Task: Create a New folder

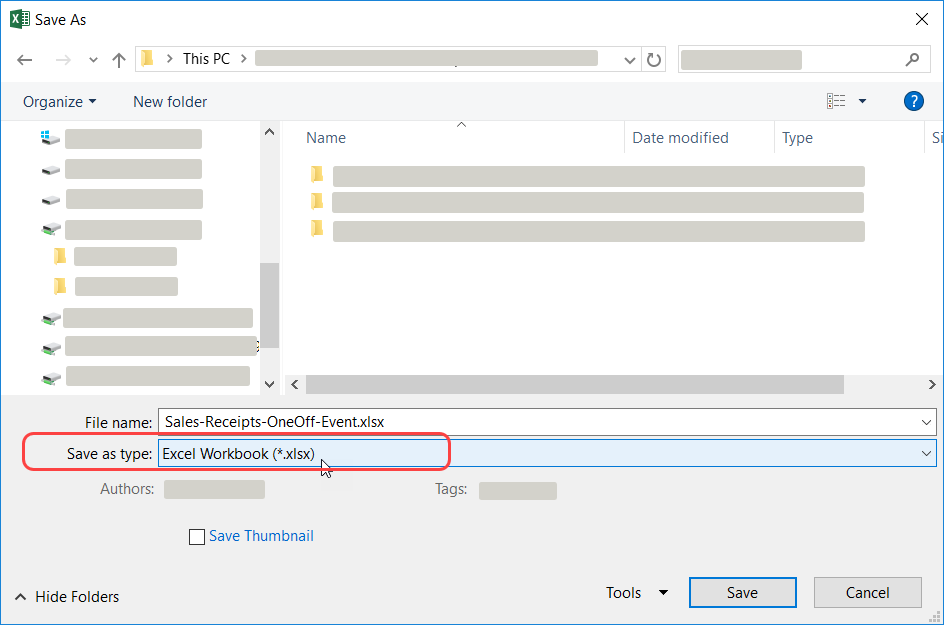Action: [x=170, y=101]
